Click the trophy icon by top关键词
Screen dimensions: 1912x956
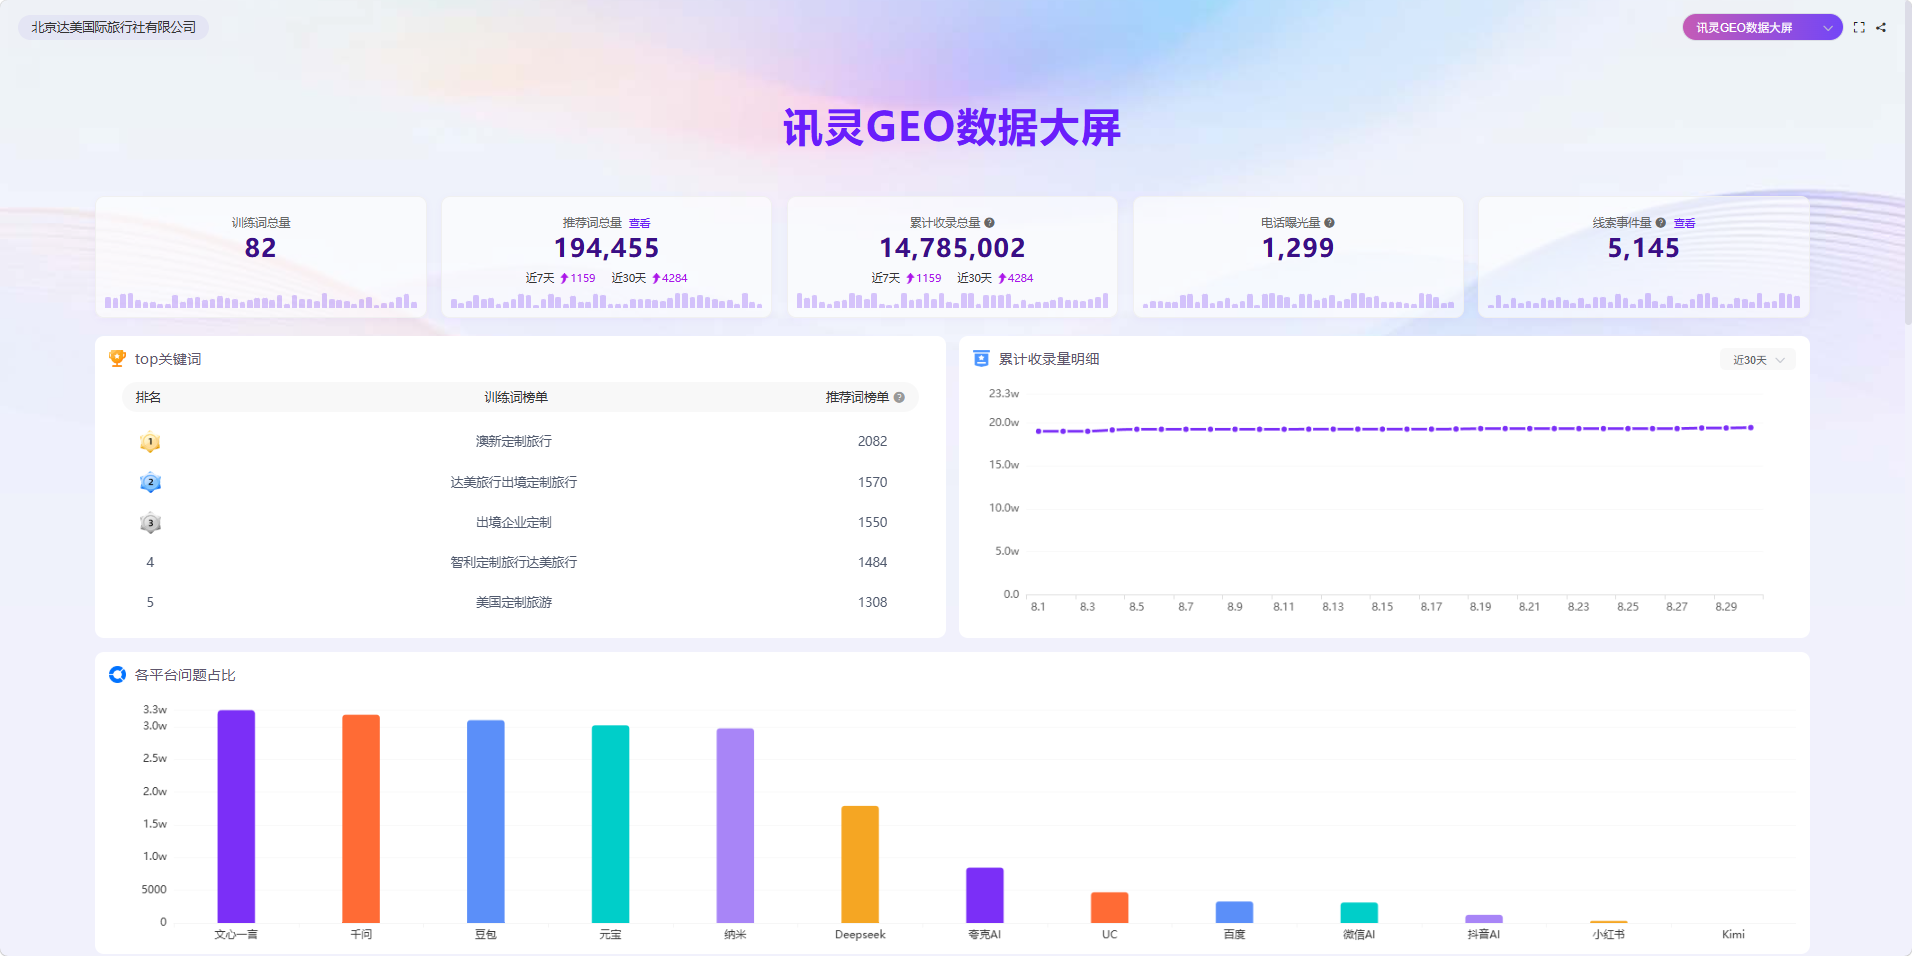117,358
